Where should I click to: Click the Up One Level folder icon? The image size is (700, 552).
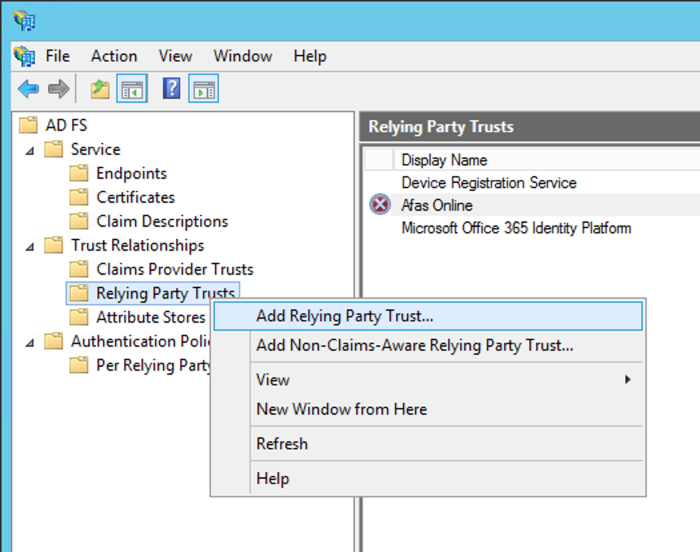coord(100,89)
